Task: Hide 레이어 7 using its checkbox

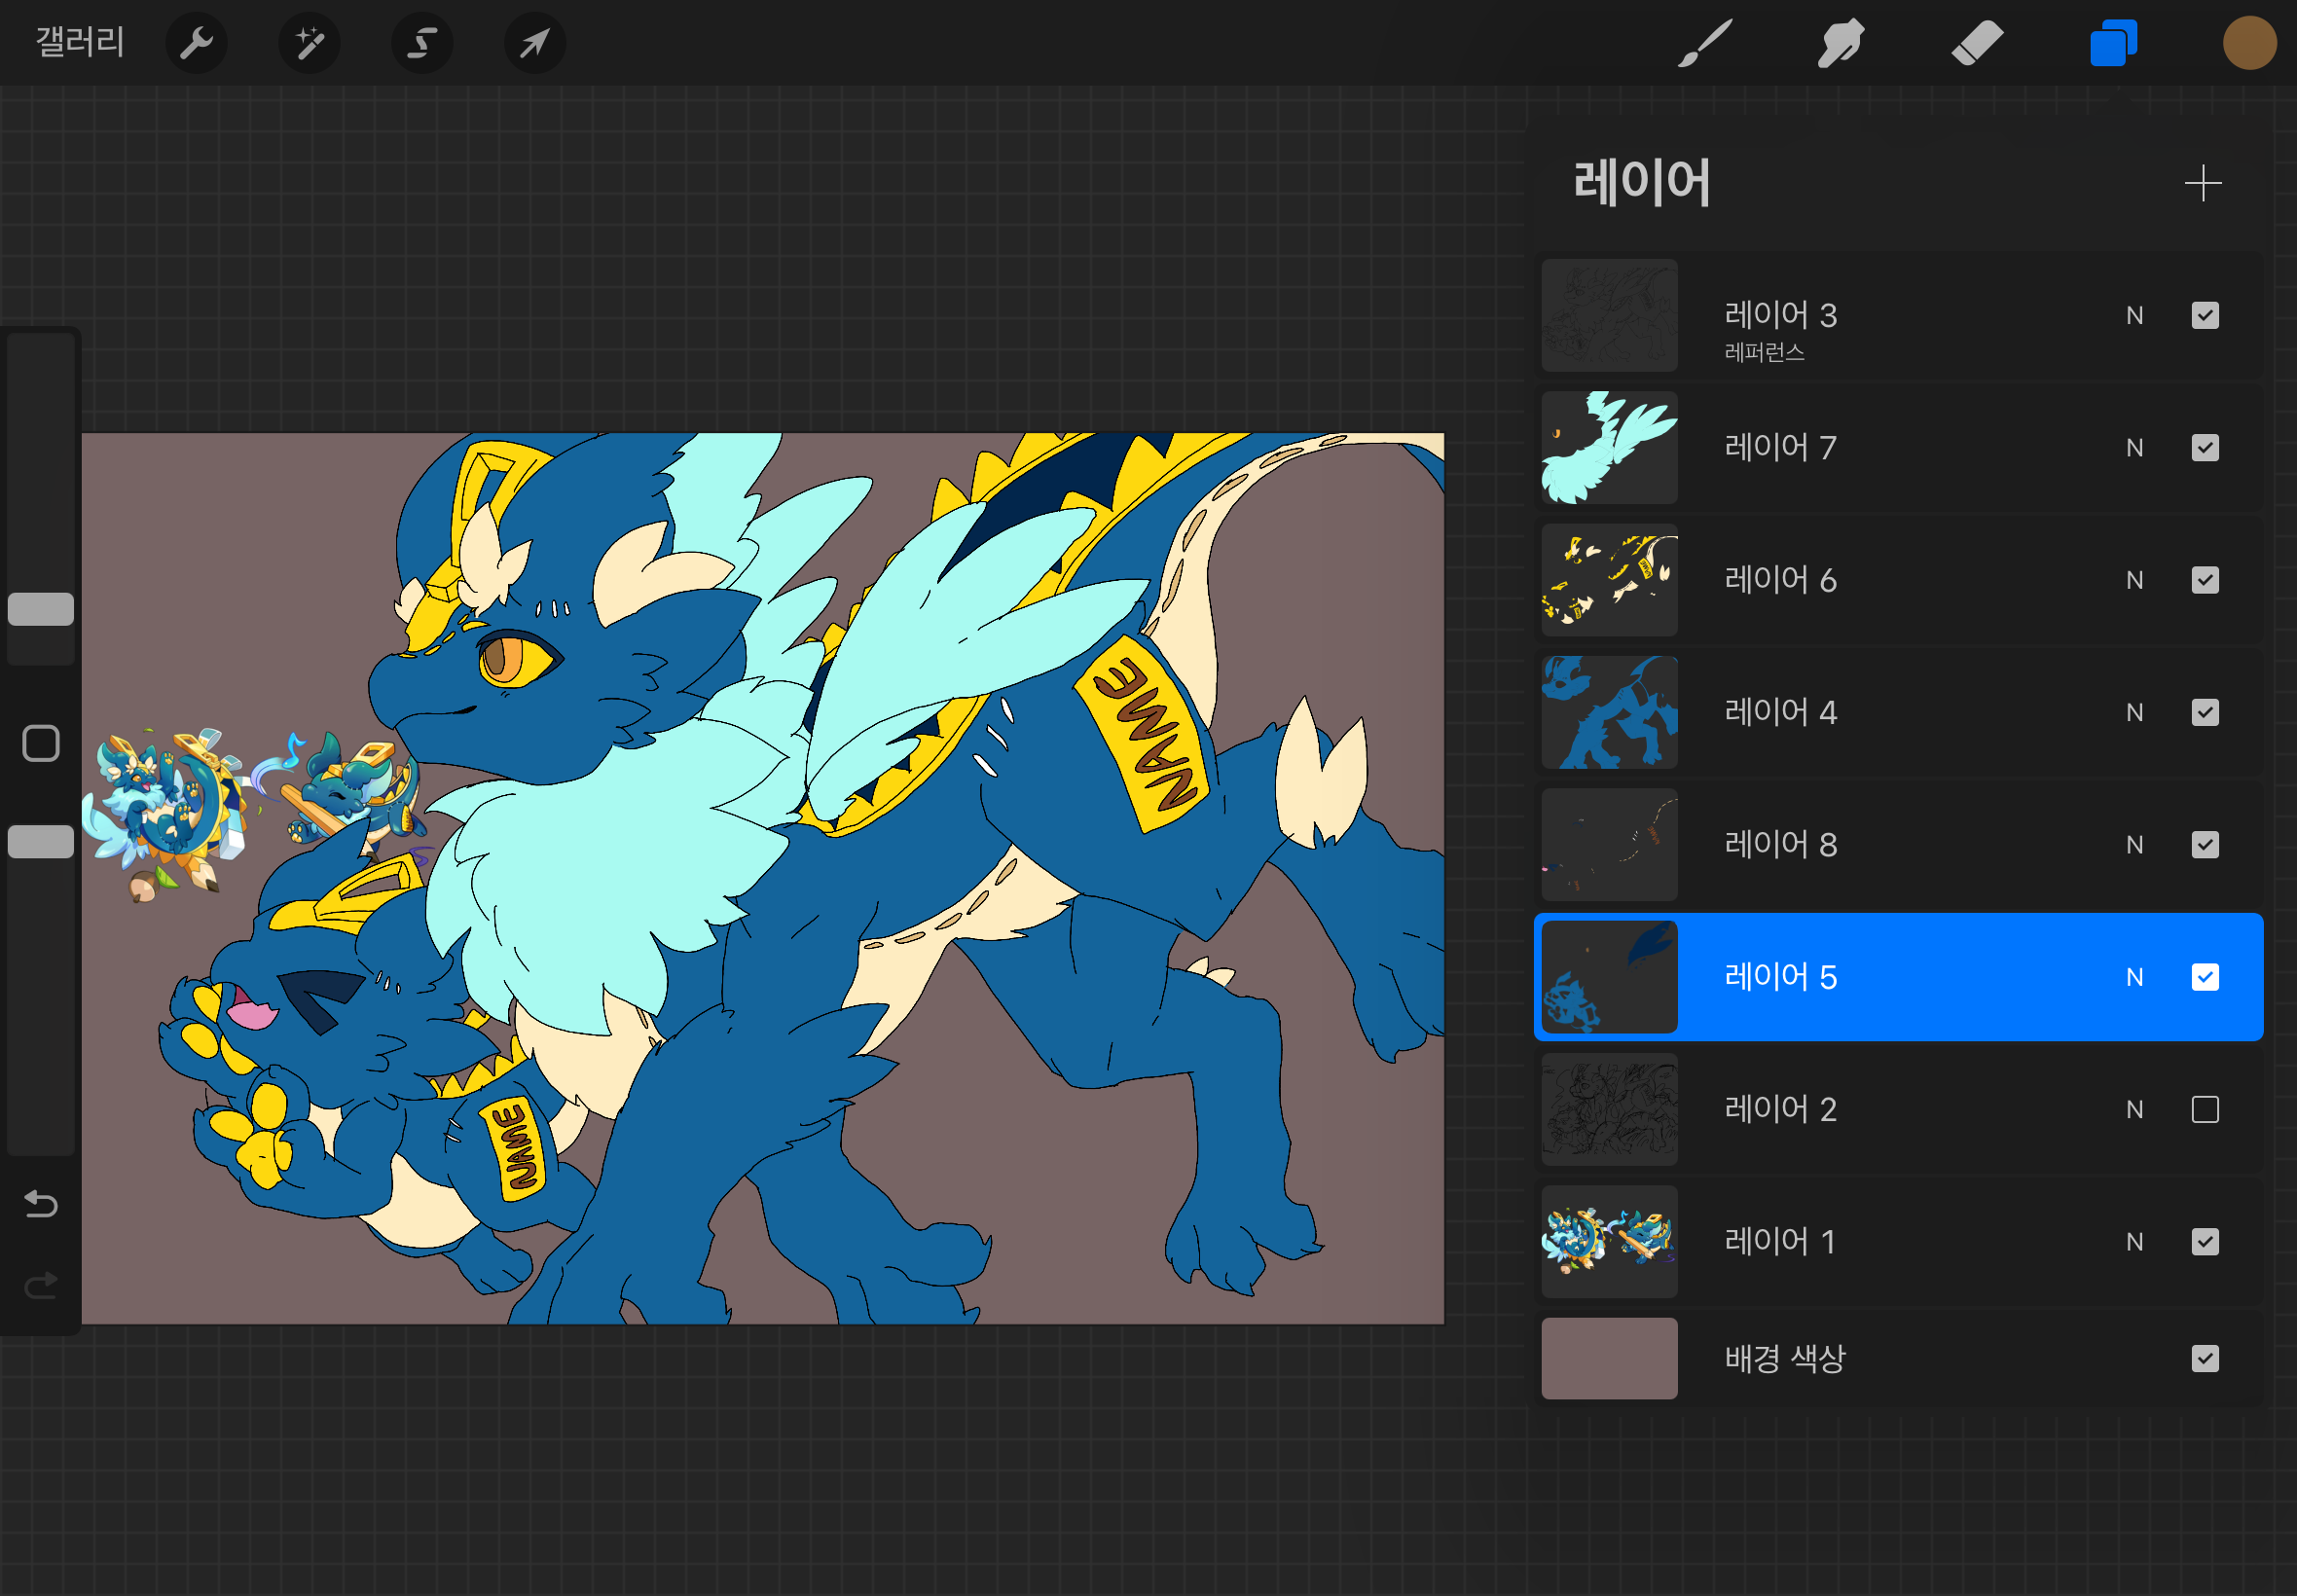Action: [x=2204, y=448]
